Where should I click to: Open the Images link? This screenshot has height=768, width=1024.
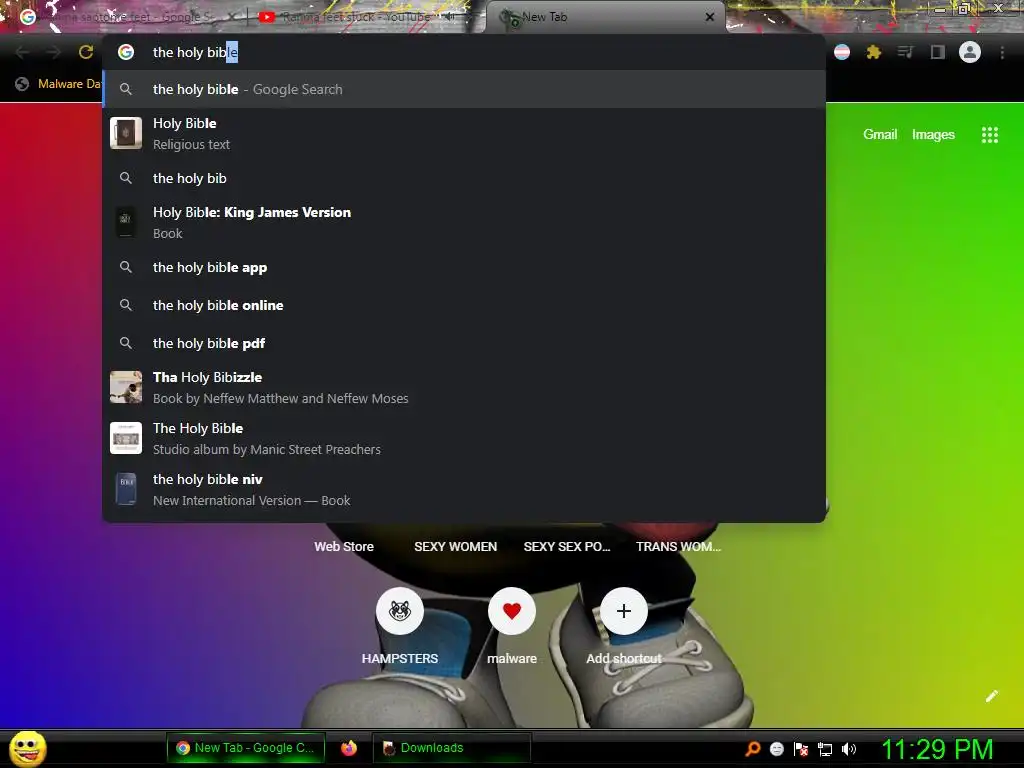pos(933,135)
